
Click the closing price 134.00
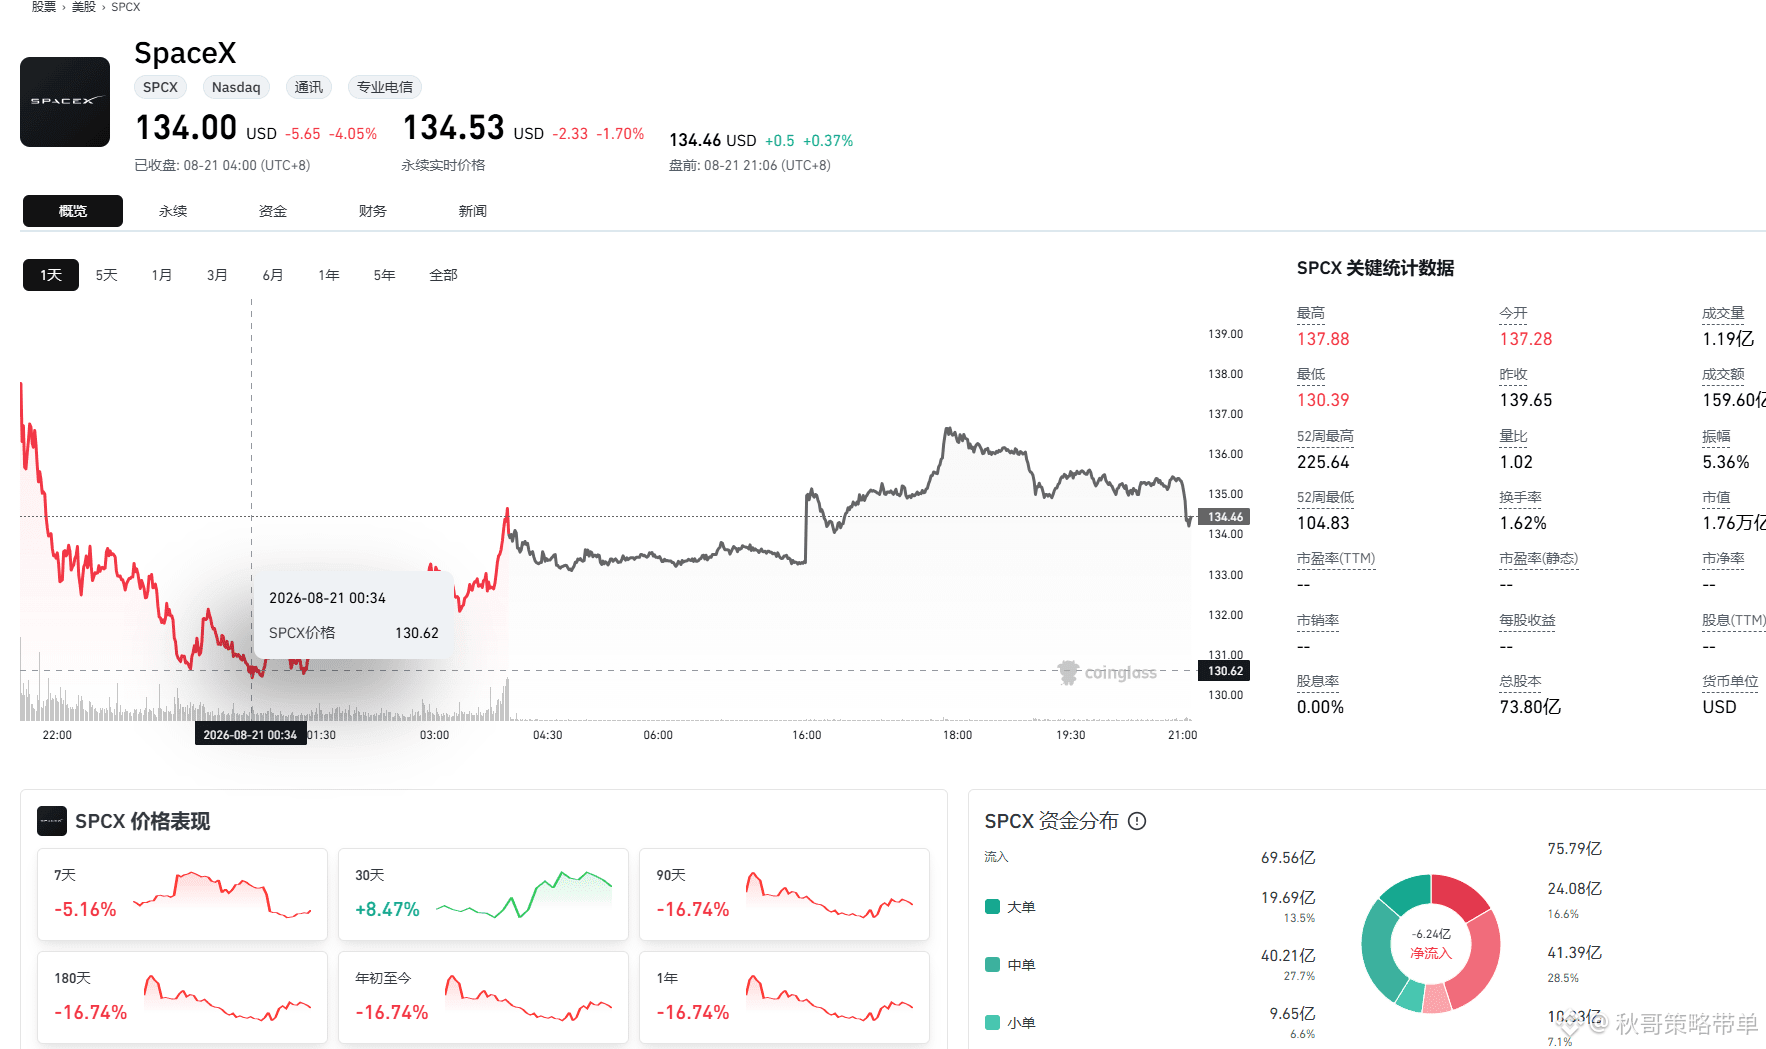[x=186, y=128]
